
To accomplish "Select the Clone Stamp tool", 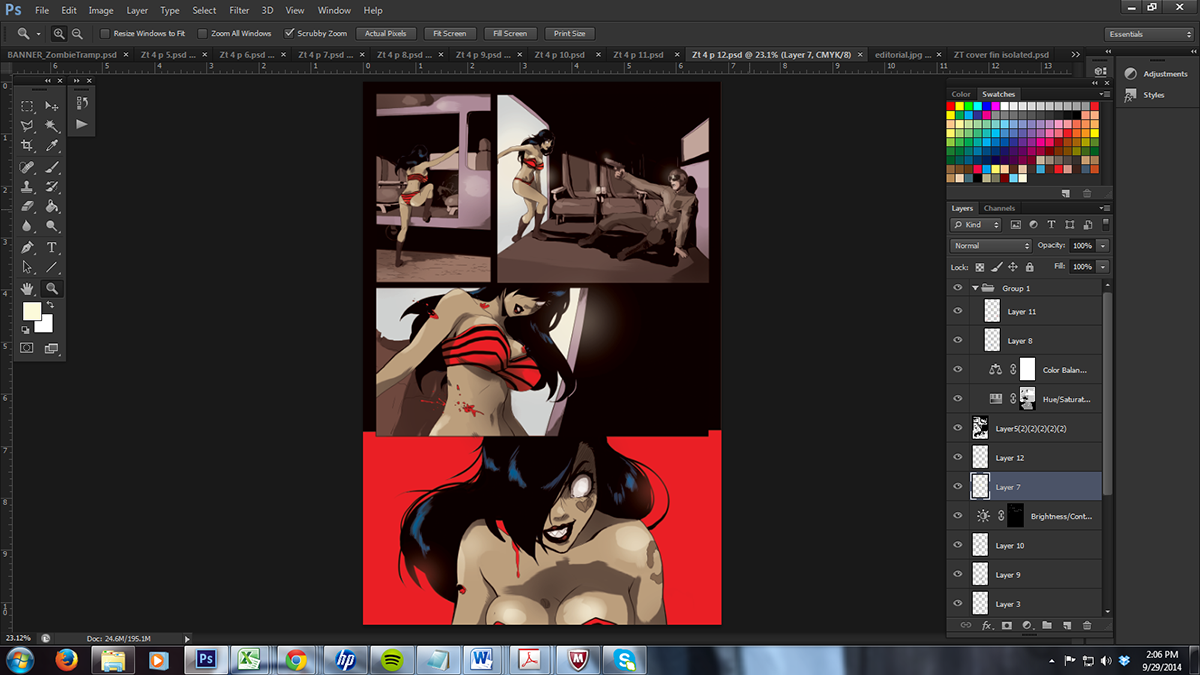I will click(28, 187).
